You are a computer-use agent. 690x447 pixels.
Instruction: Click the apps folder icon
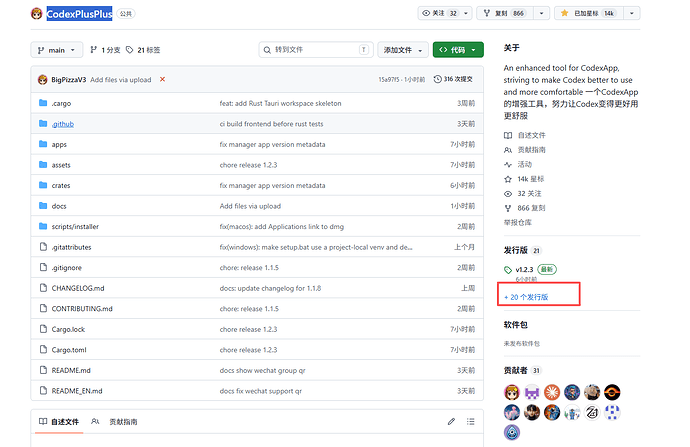coord(43,144)
